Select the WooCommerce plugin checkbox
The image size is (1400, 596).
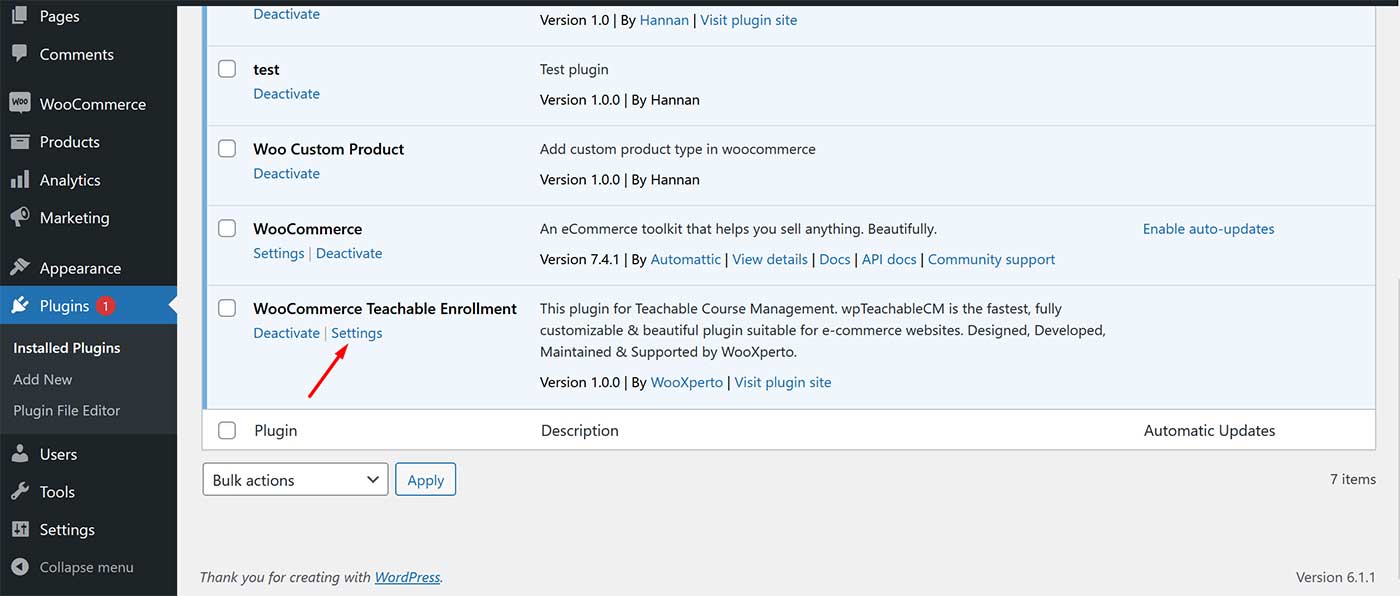coord(227,229)
